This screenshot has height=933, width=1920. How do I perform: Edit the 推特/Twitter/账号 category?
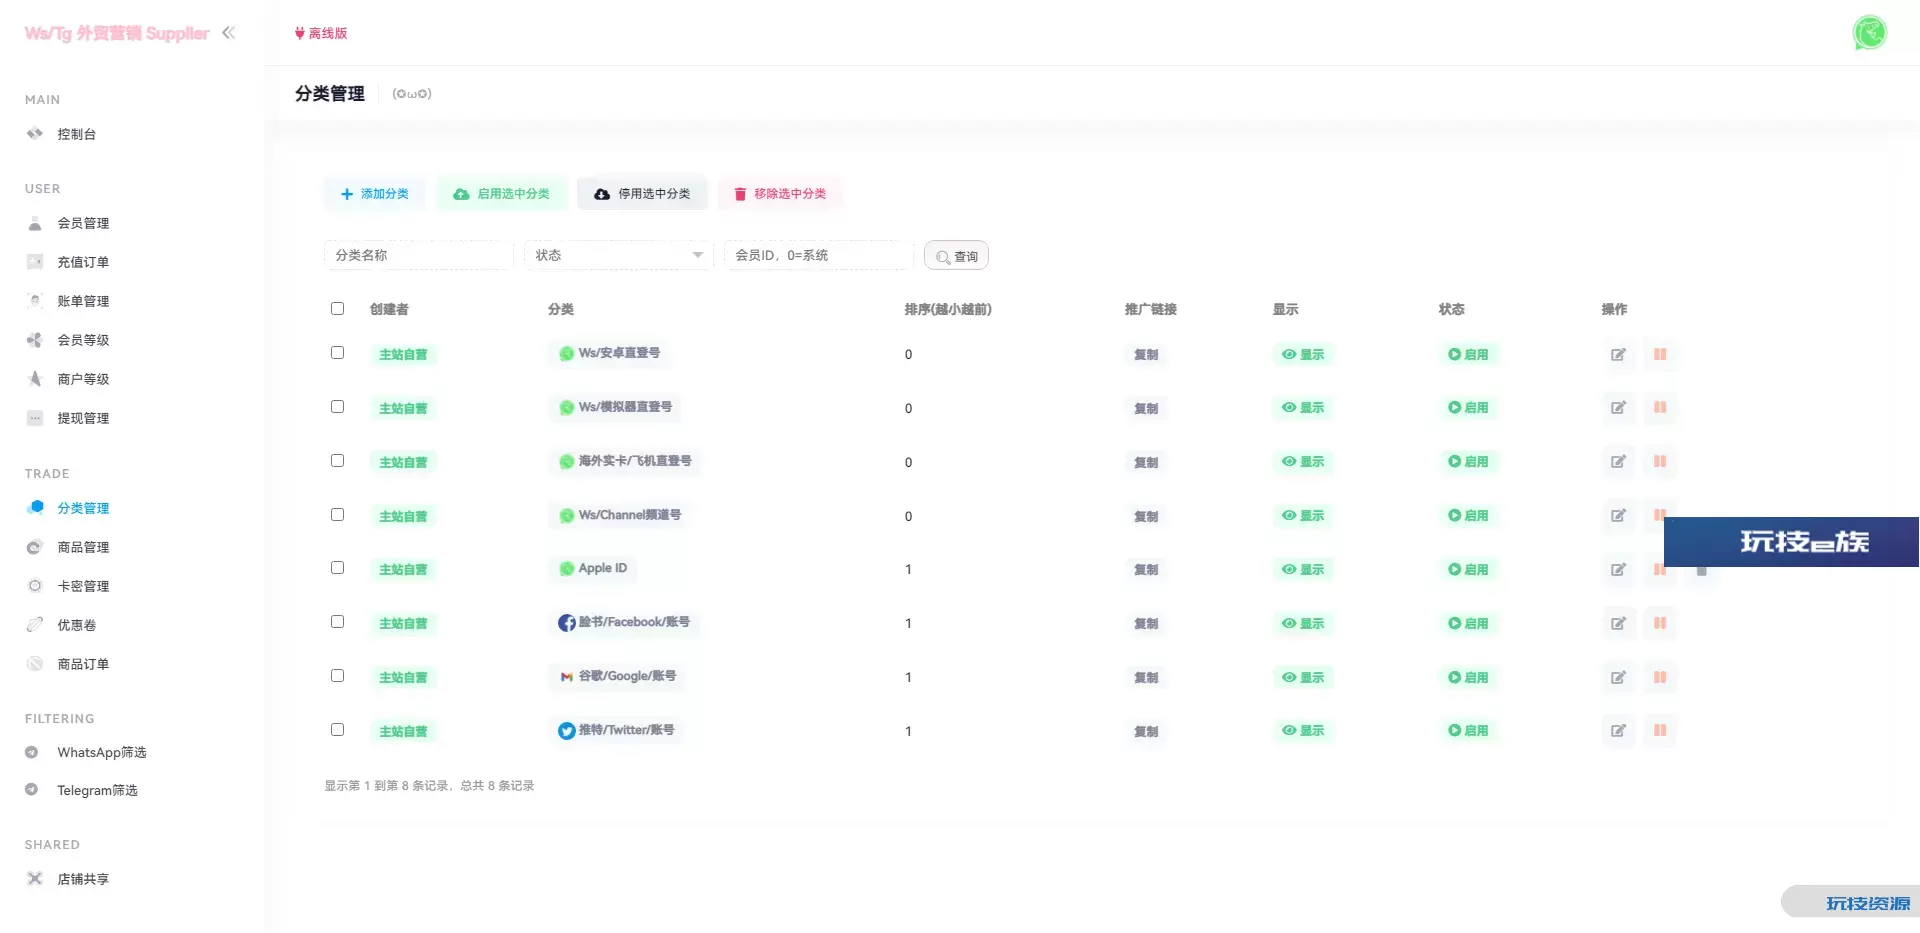pos(1618,731)
